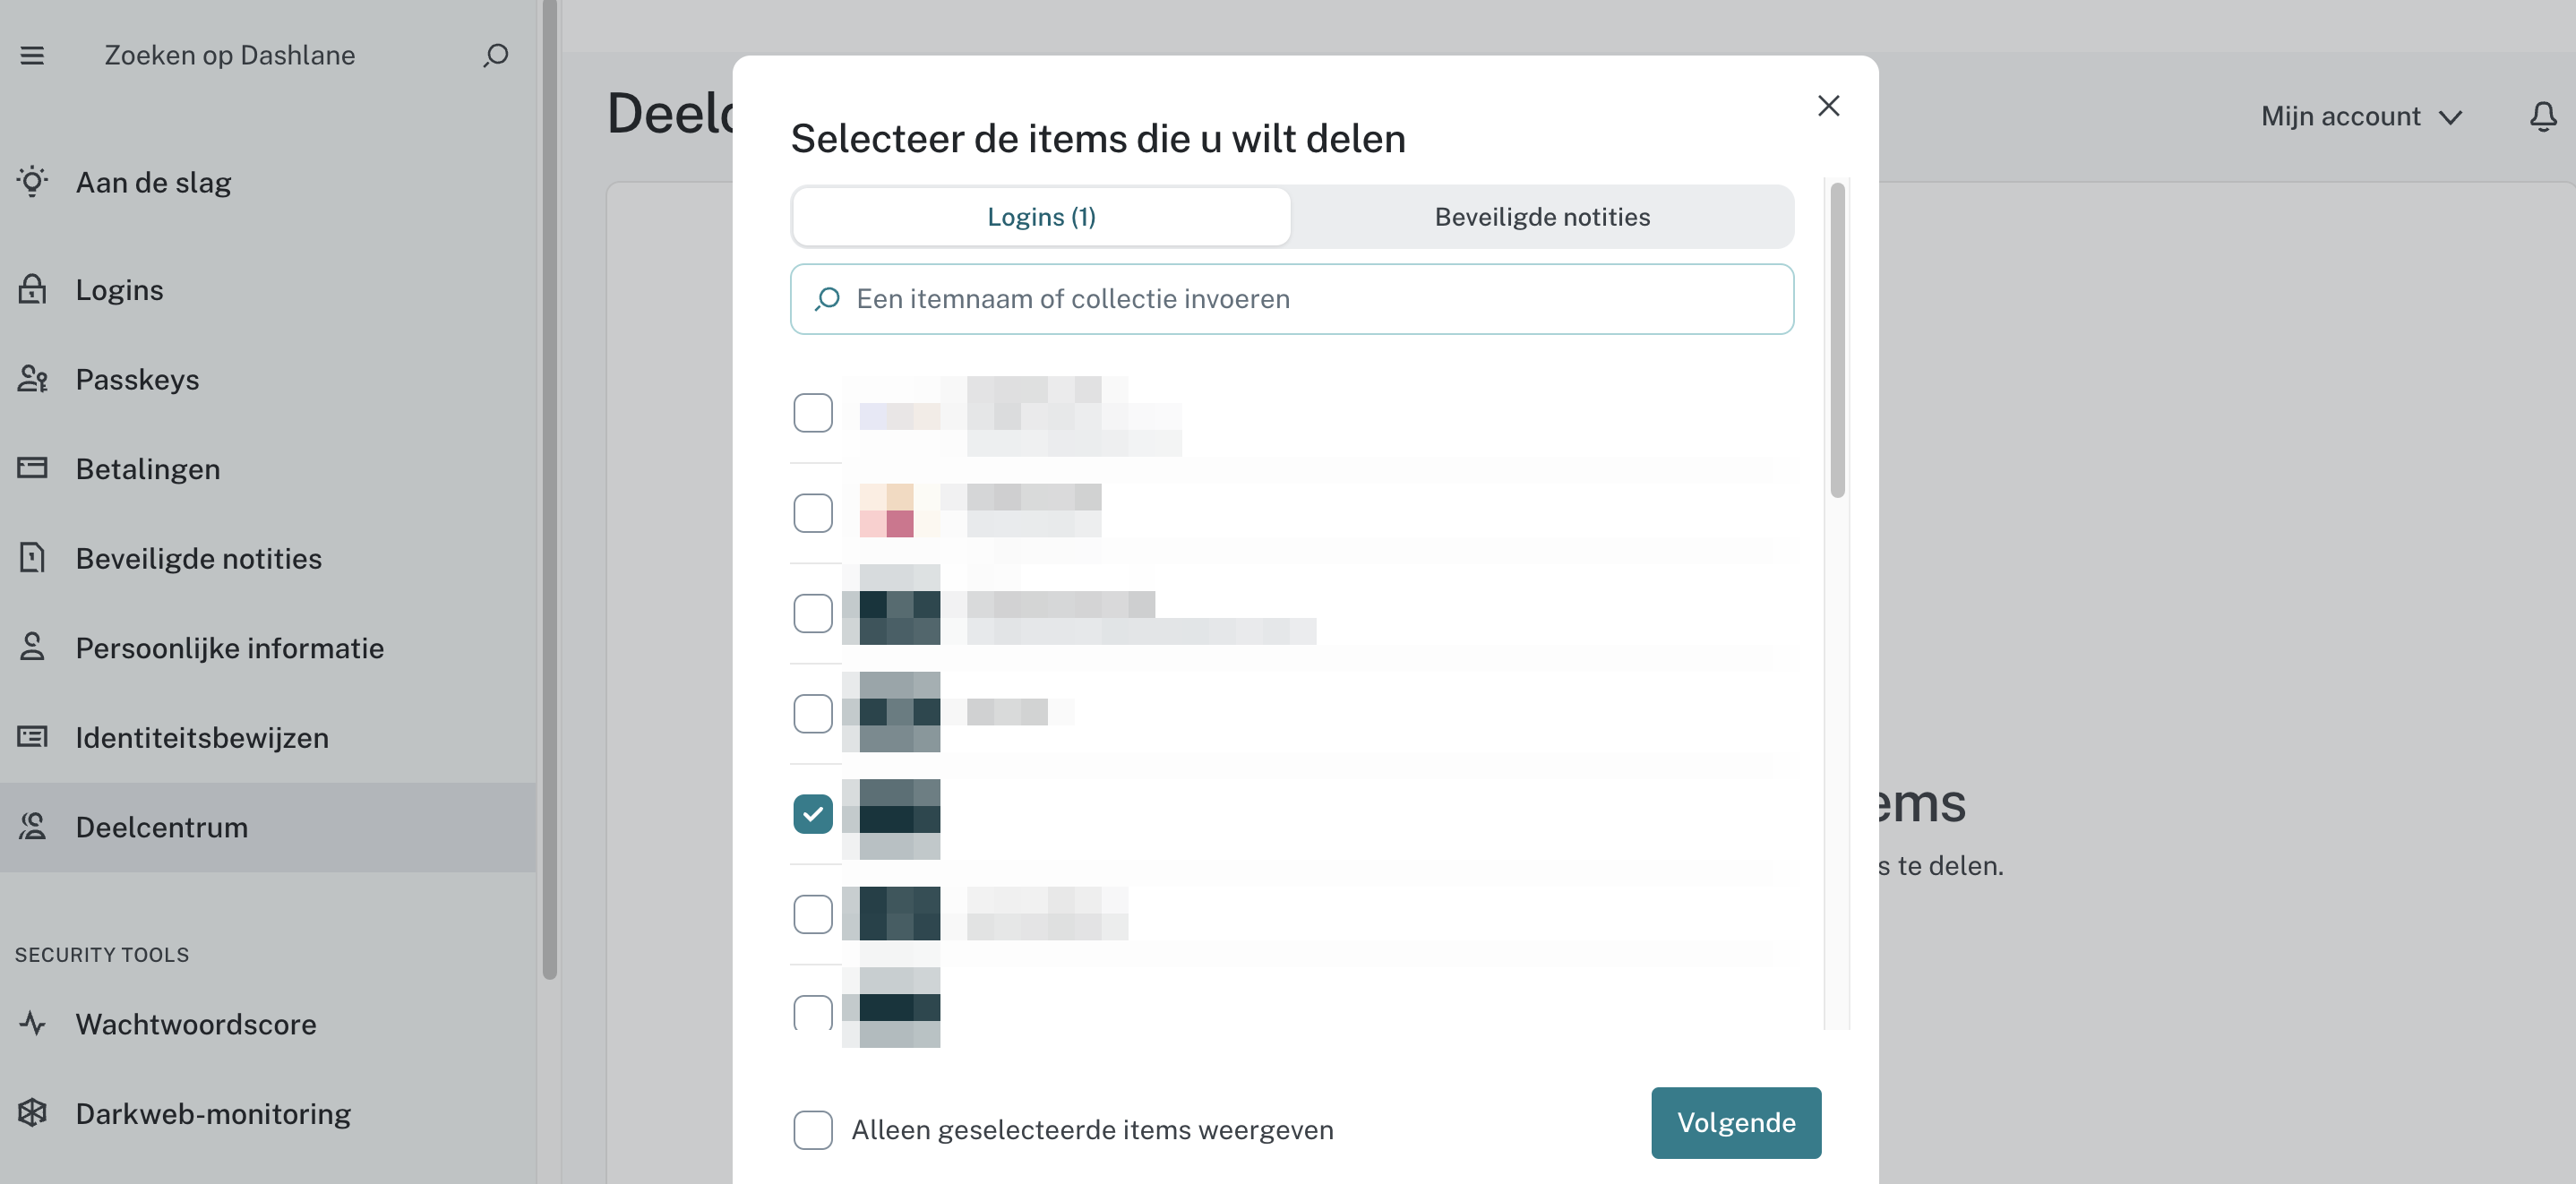The height and width of the screenshot is (1184, 2576).
Task: Click the Logins (1) tab
Action: click(x=1040, y=215)
